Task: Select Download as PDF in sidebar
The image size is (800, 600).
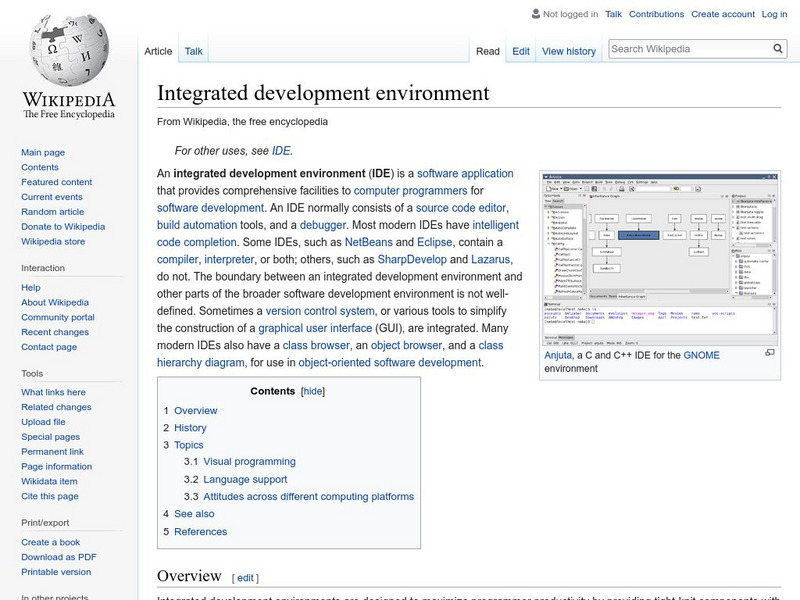Action: click(59, 557)
